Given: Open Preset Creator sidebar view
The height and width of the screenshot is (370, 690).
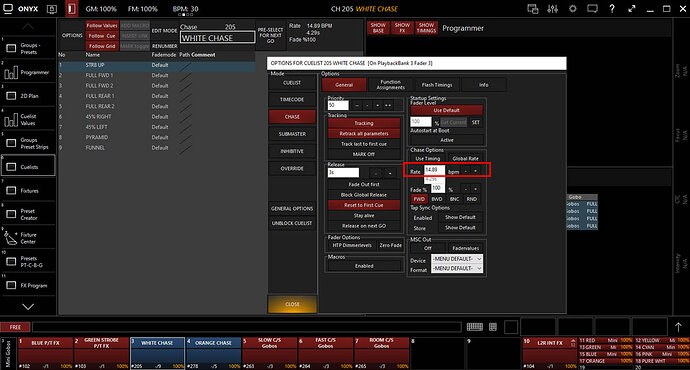Looking at the screenshot, I should (28, 214).
